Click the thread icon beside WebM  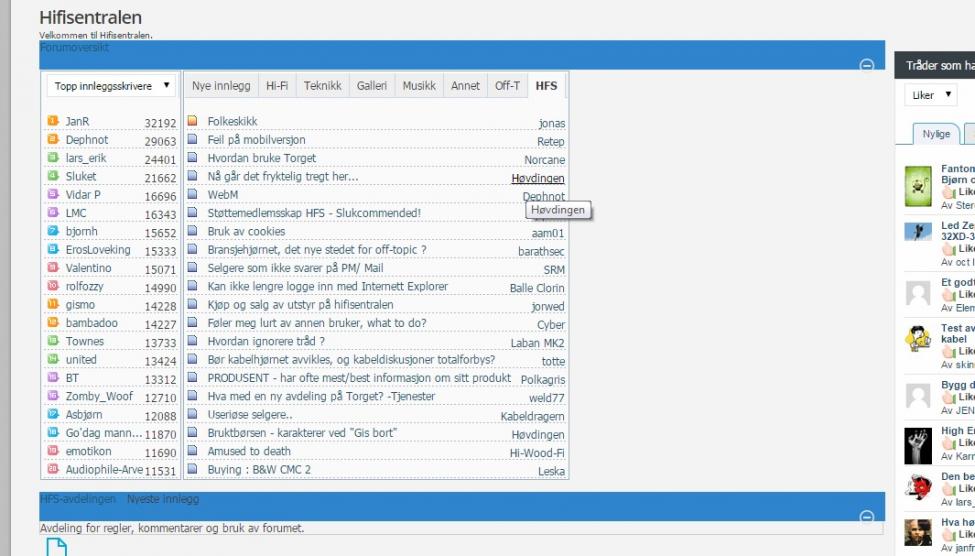pos(193,194)
